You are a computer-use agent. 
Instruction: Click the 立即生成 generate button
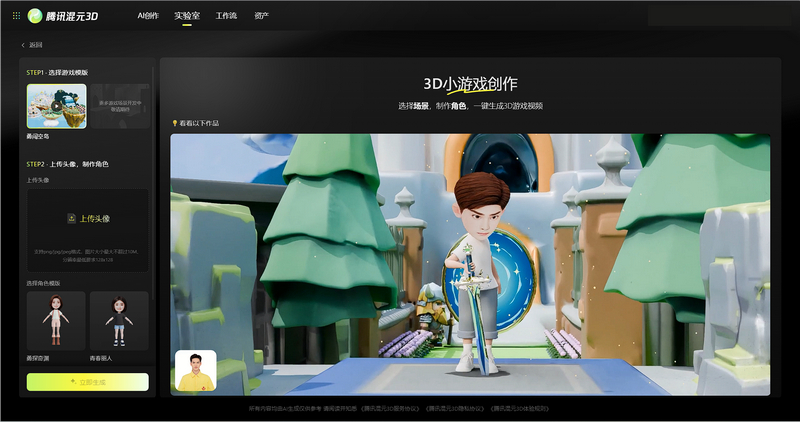[88, 382]
